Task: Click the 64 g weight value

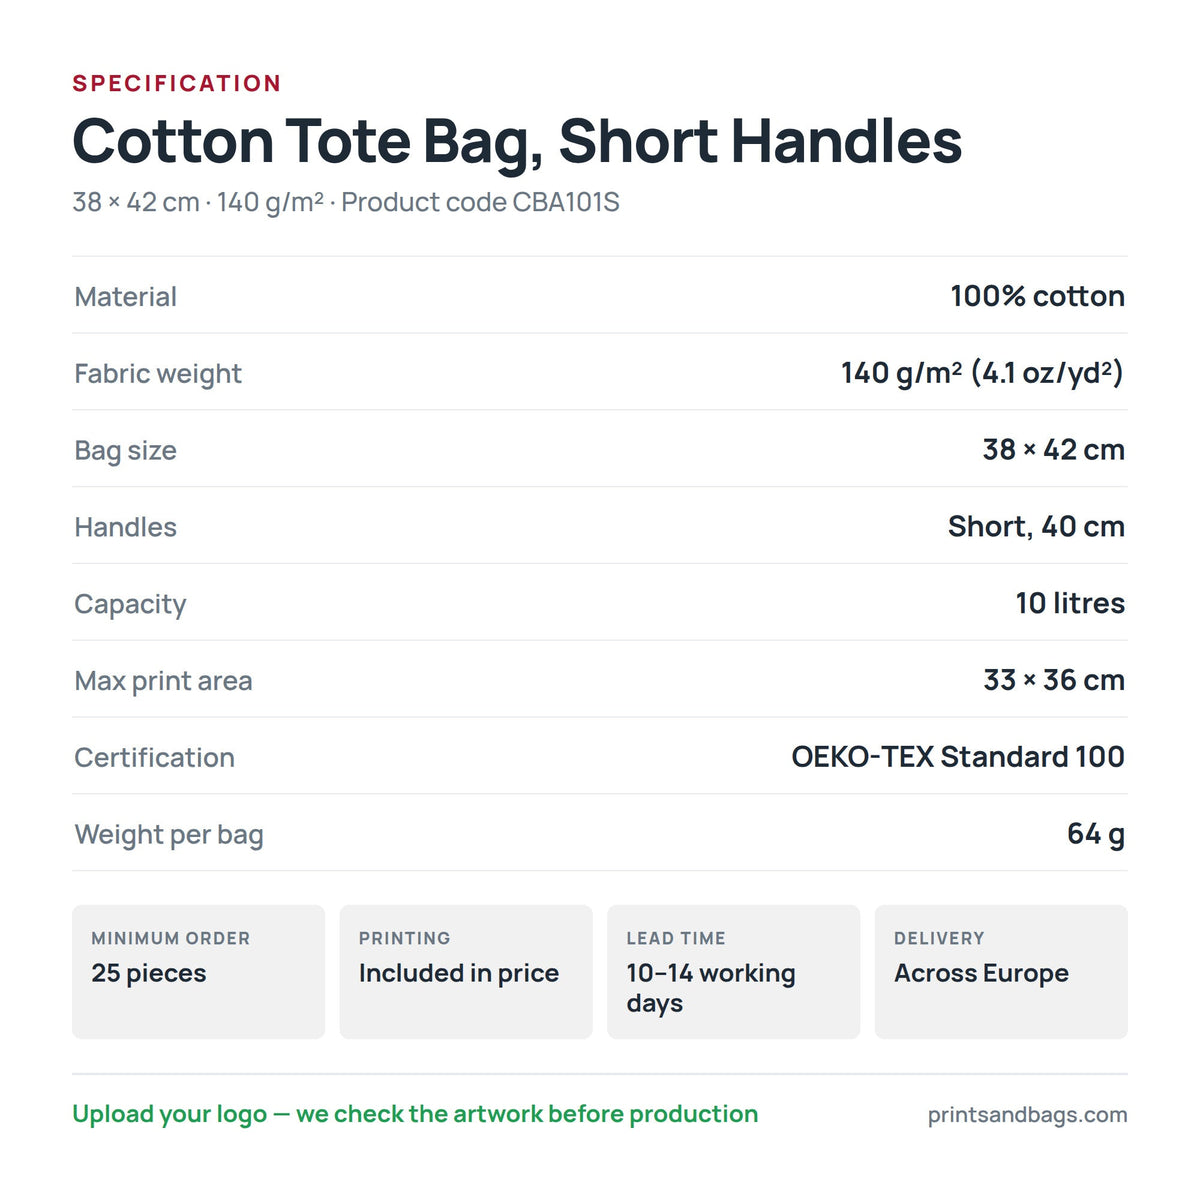Action: tap(1096, 834)
